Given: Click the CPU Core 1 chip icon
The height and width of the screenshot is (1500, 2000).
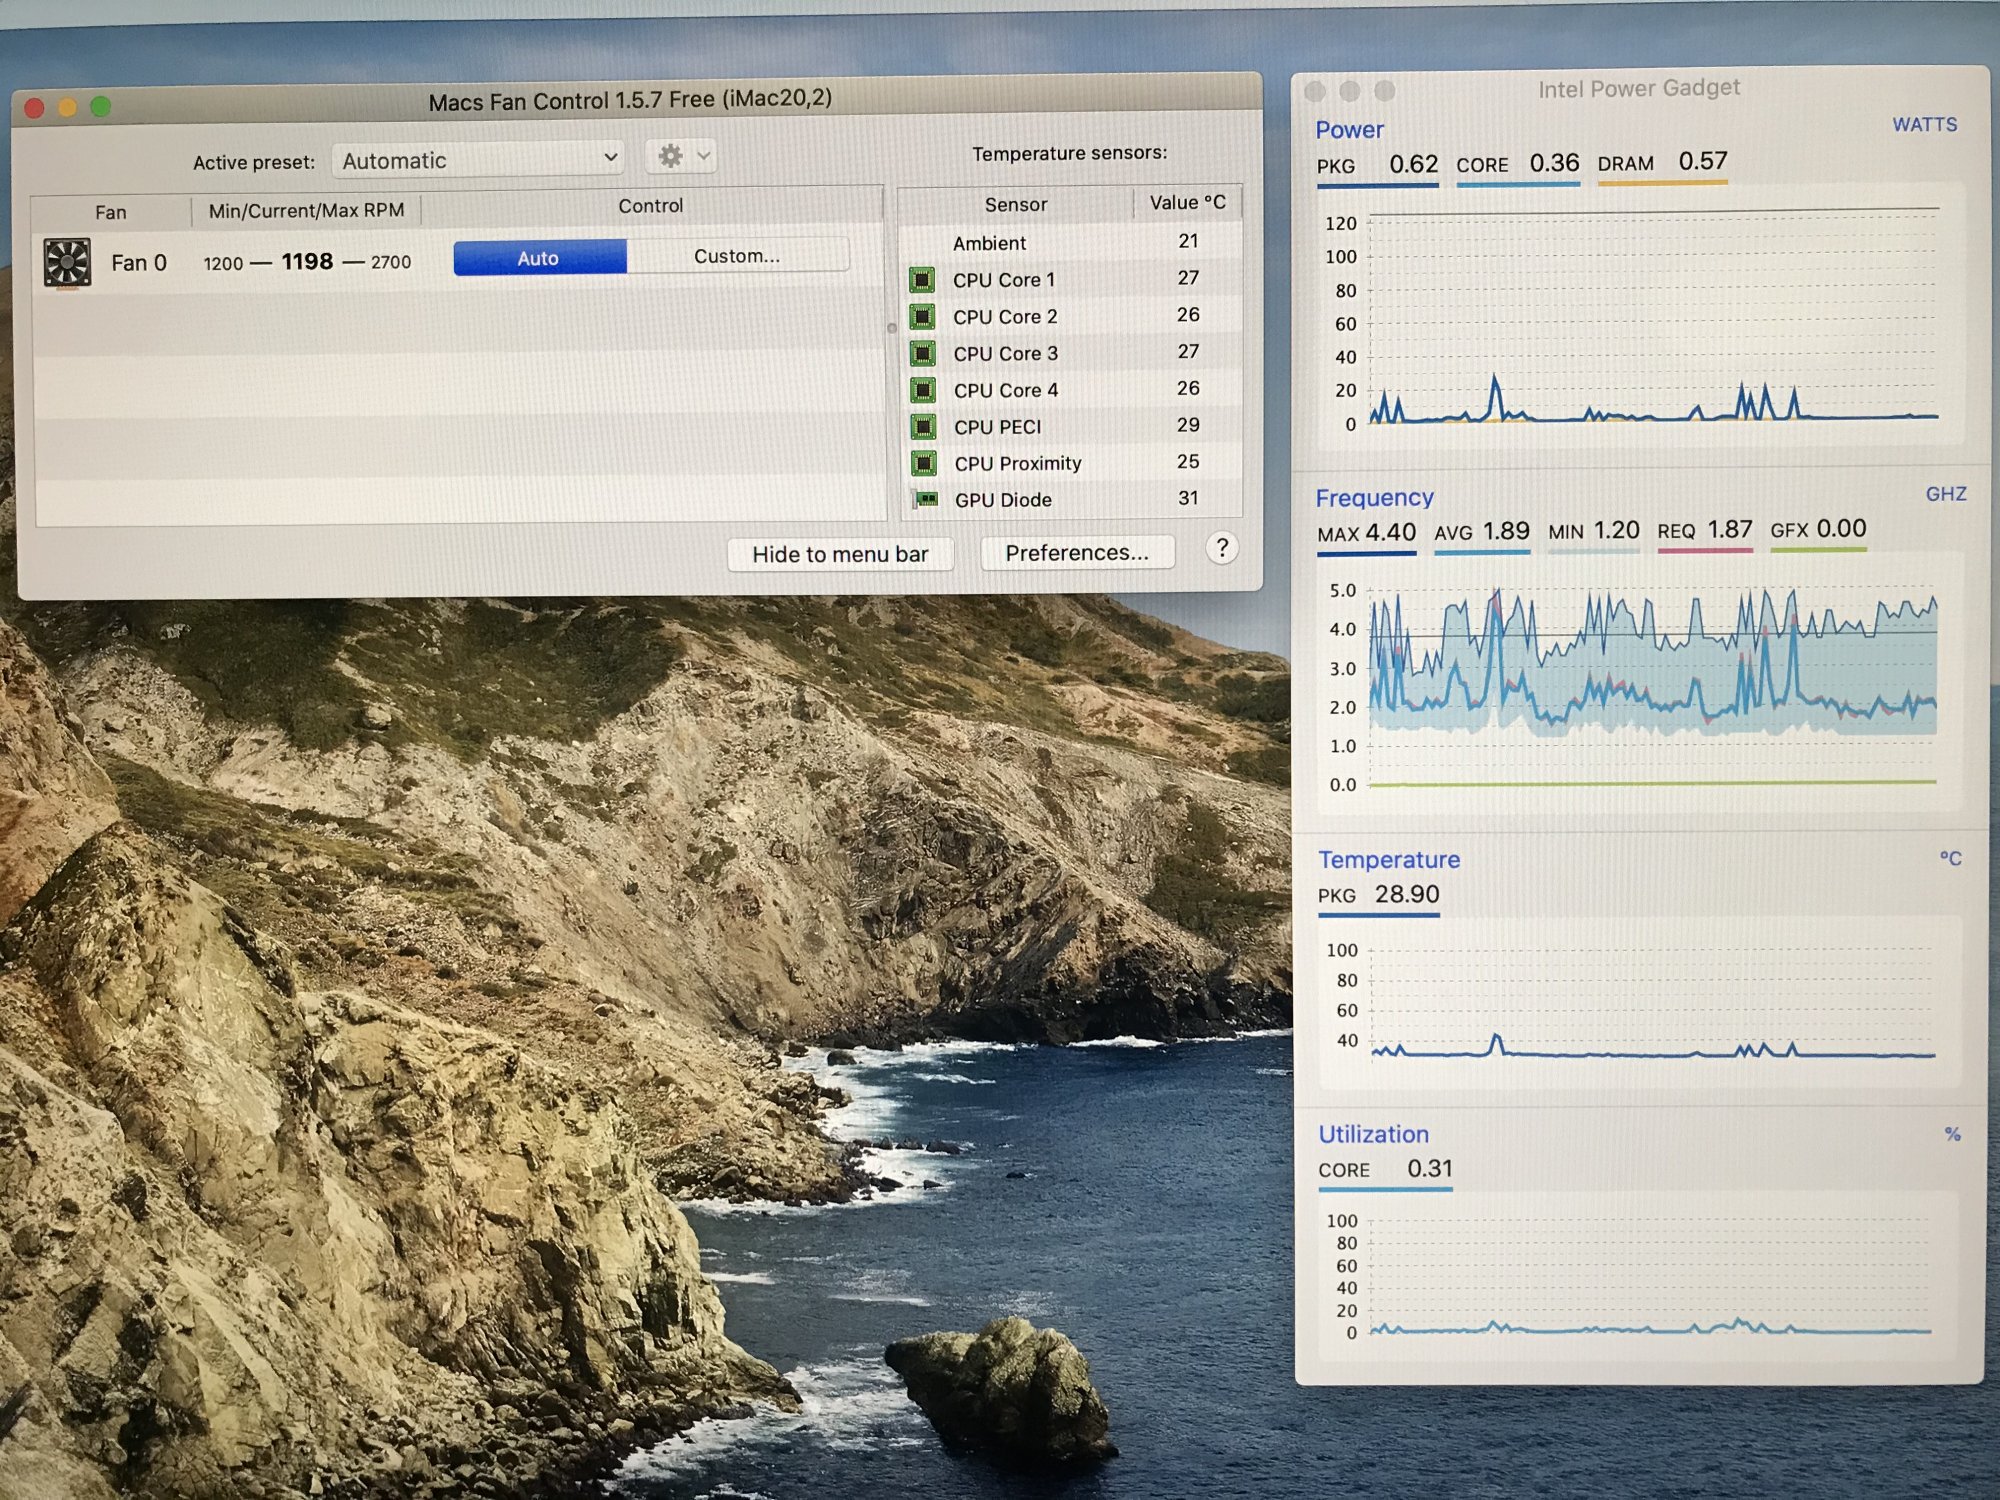Looking at the screenshot, I should 922,280.
